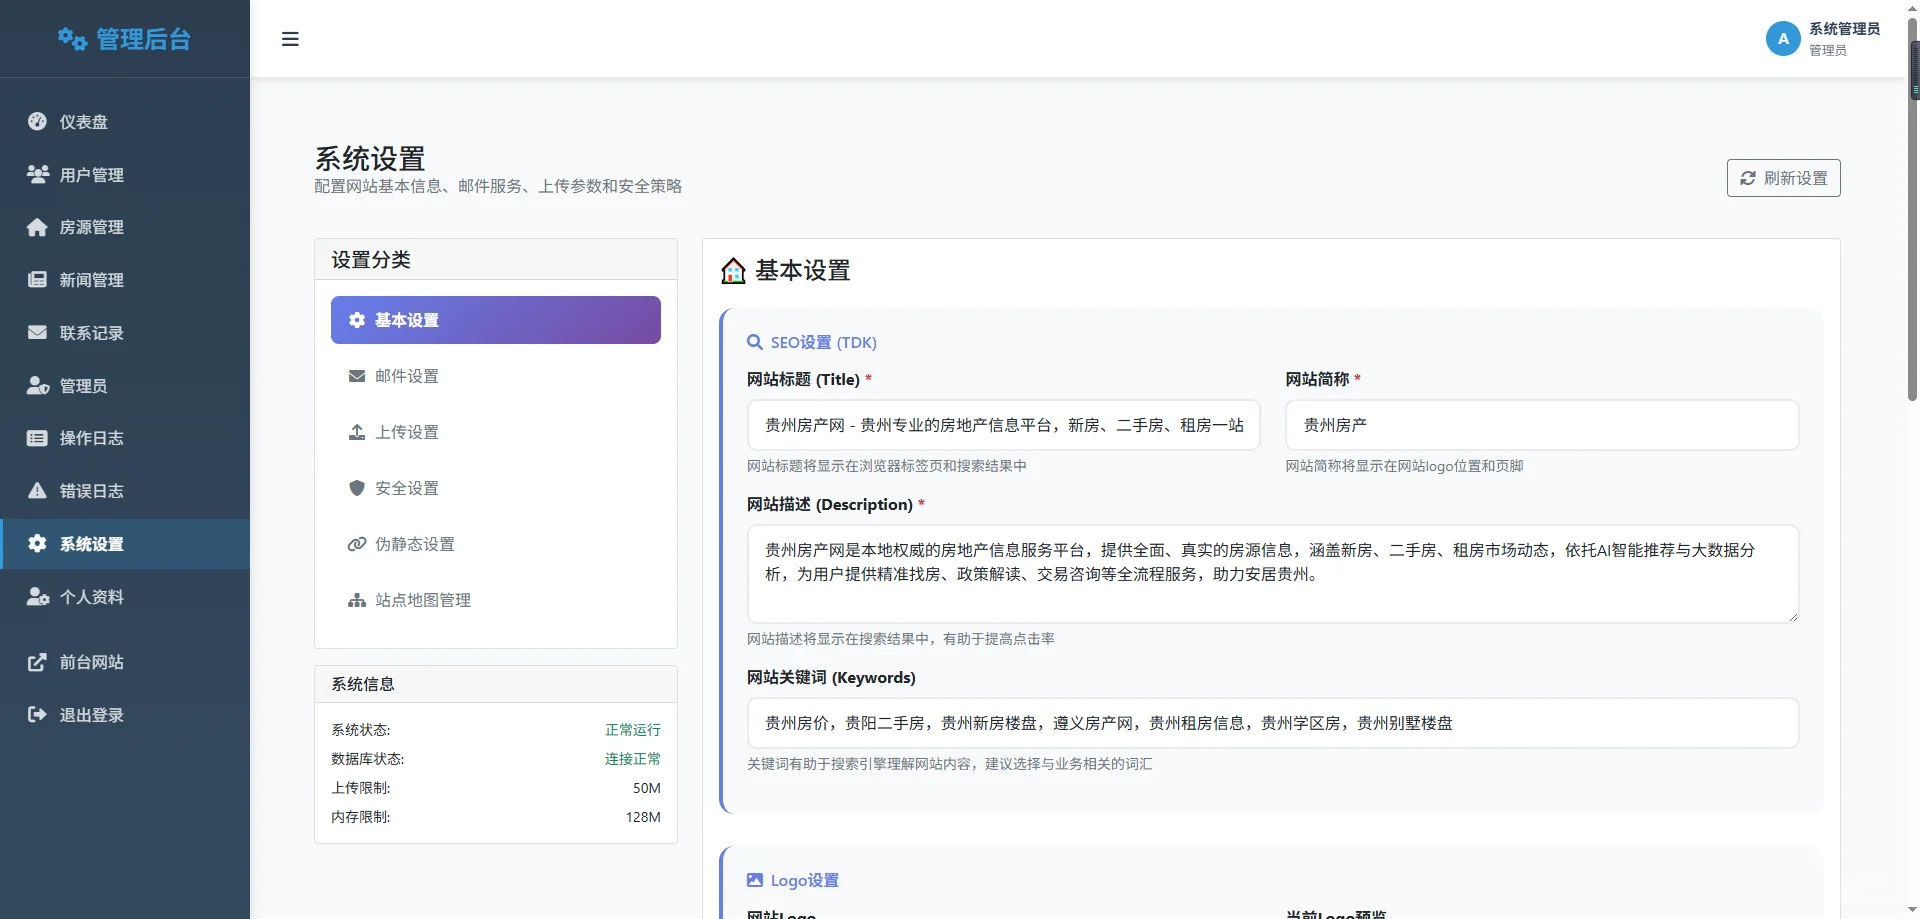
Task: Select the 用户管理 users icon in sidebar
Action: (x=37, y=174)
